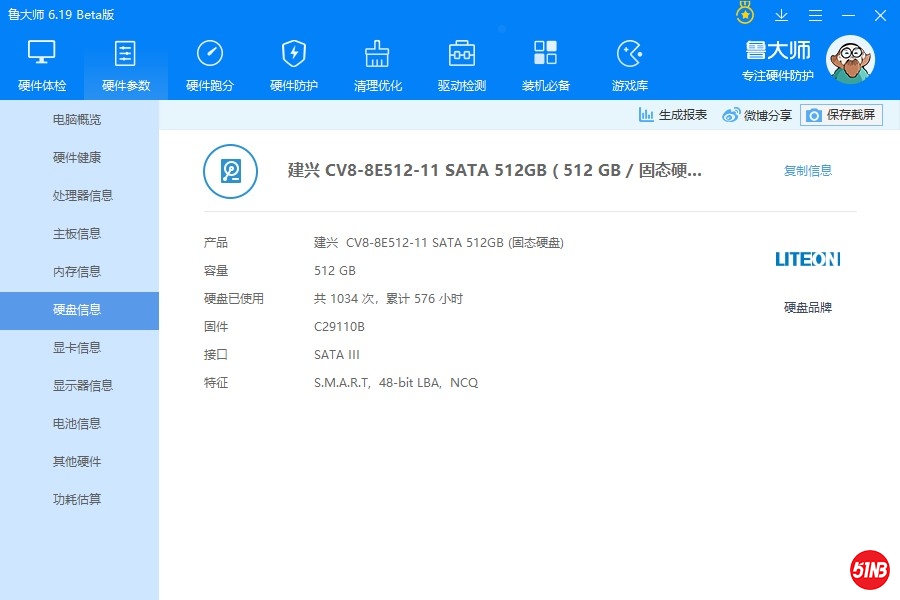Image resolution: width=900 pixels, height=600 pixels.
Task: Select the 硬件参数 tab
Action: pyautogui.click(x=126, y=64)
